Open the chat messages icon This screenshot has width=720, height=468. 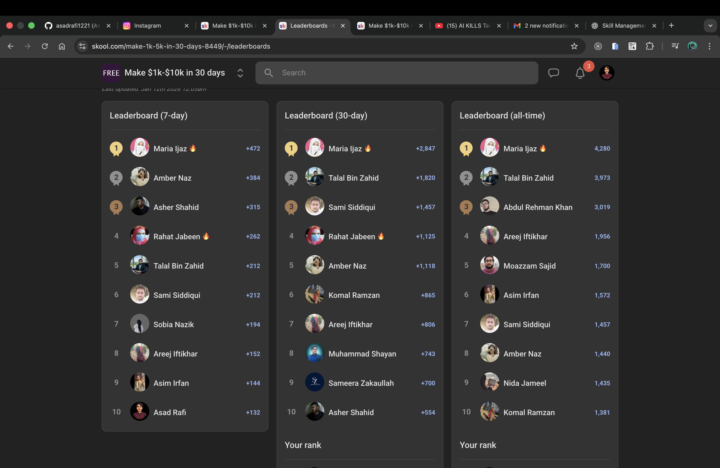(553, 73)
